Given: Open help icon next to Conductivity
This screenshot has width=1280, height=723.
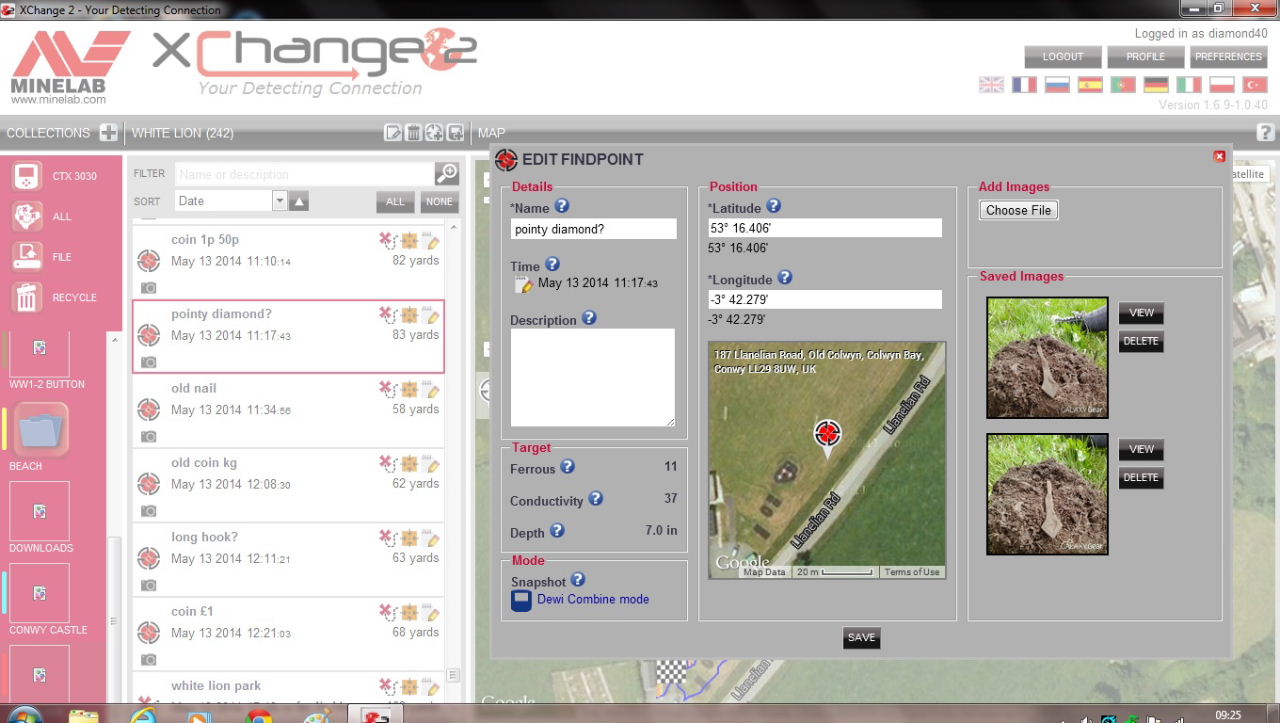Looking at the screenshot, I should pos(595,498).
